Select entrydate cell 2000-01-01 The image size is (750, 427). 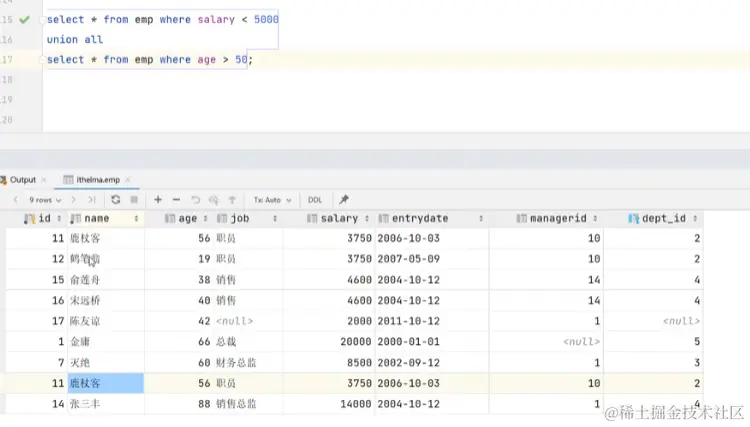(x=432, y=342)
